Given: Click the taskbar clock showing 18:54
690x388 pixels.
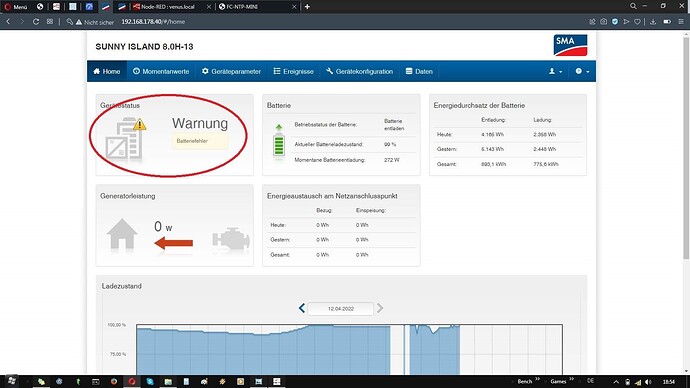Looking at the screenshot, I should click(x=668, y=382).
